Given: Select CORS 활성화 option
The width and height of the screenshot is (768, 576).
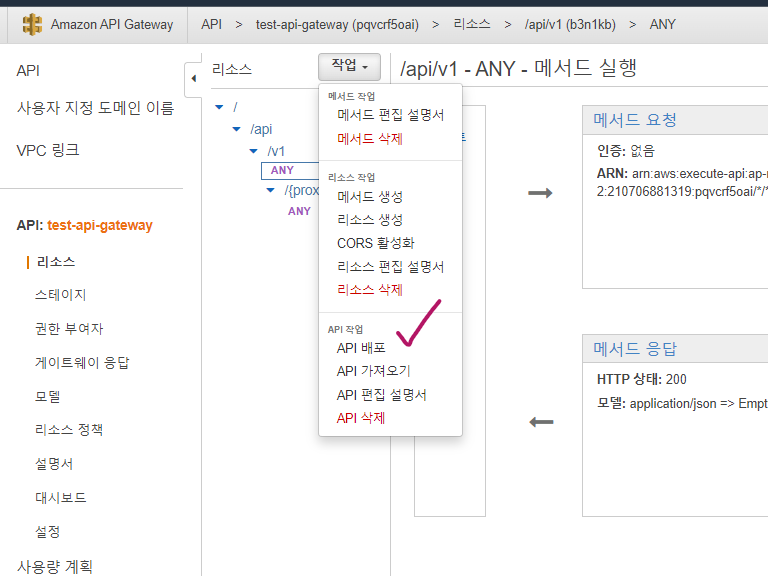Looking at the screenshot, I should [x=376, y=243].
